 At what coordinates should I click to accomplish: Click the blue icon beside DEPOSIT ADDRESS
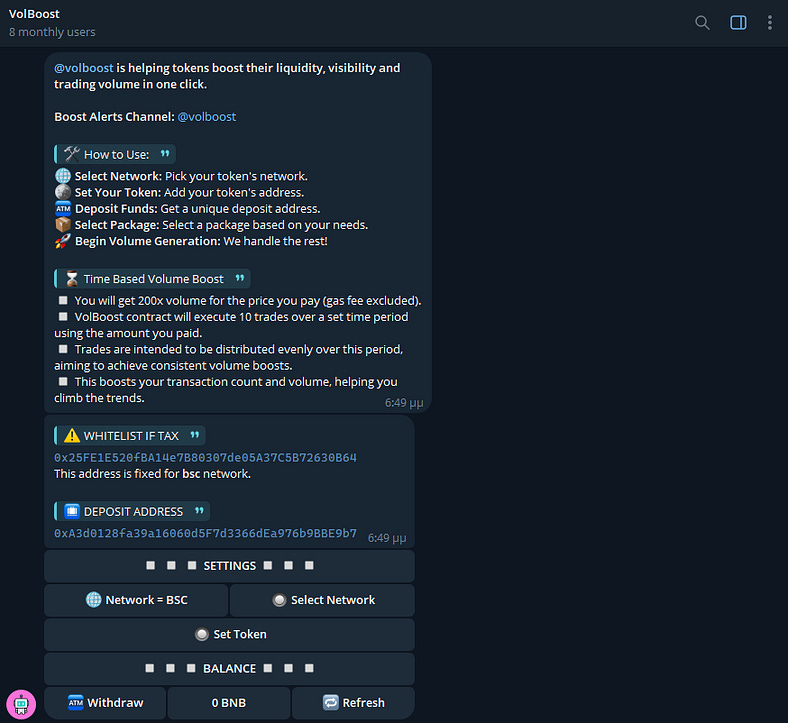(72, 511)
